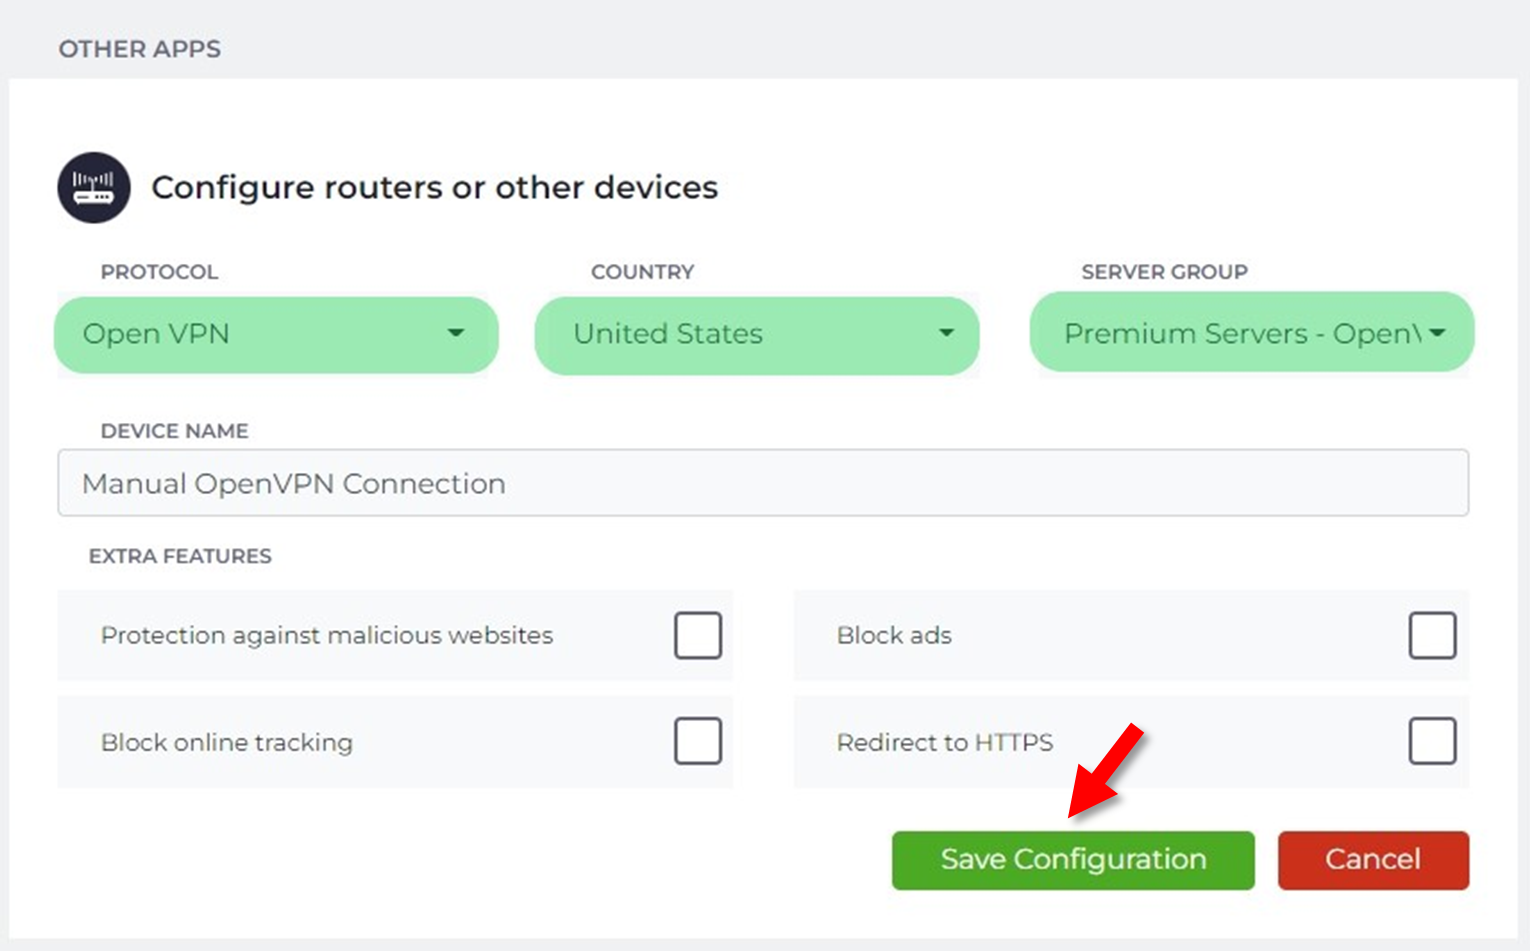Click the Redirect to HTTPS label text
The height and width of the screenshot is (951, 1530).
tap(944, 742)
